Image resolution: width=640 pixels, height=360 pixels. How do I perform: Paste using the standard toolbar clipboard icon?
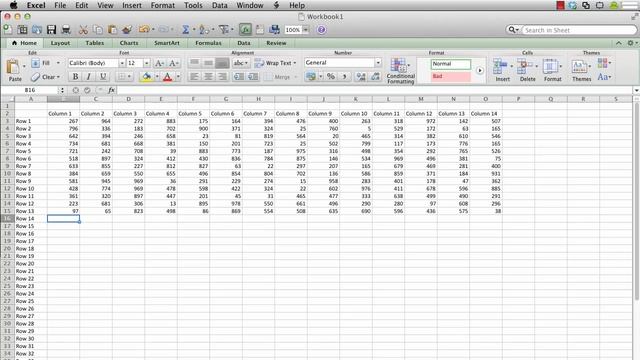pyautogui.click(x=113, y=29)
